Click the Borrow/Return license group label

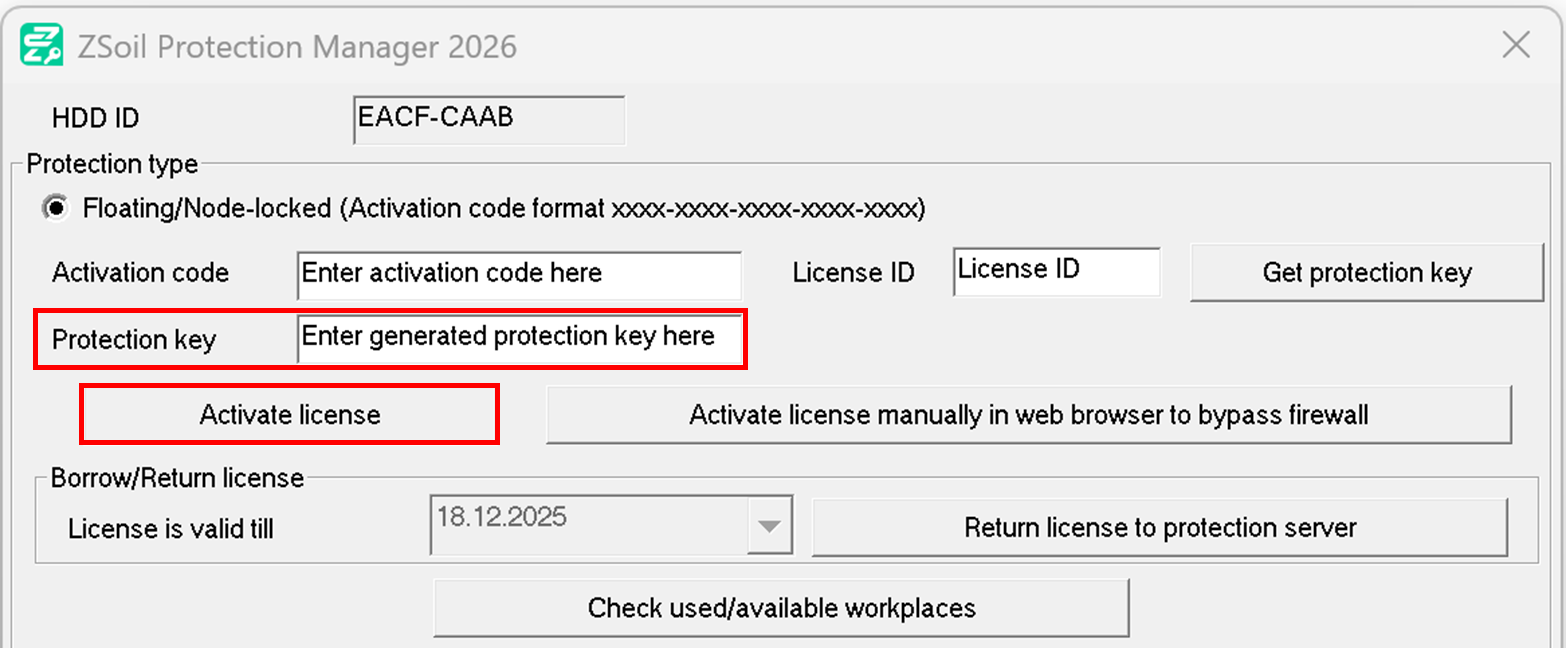pyautogui.click(x=177, y=478)
